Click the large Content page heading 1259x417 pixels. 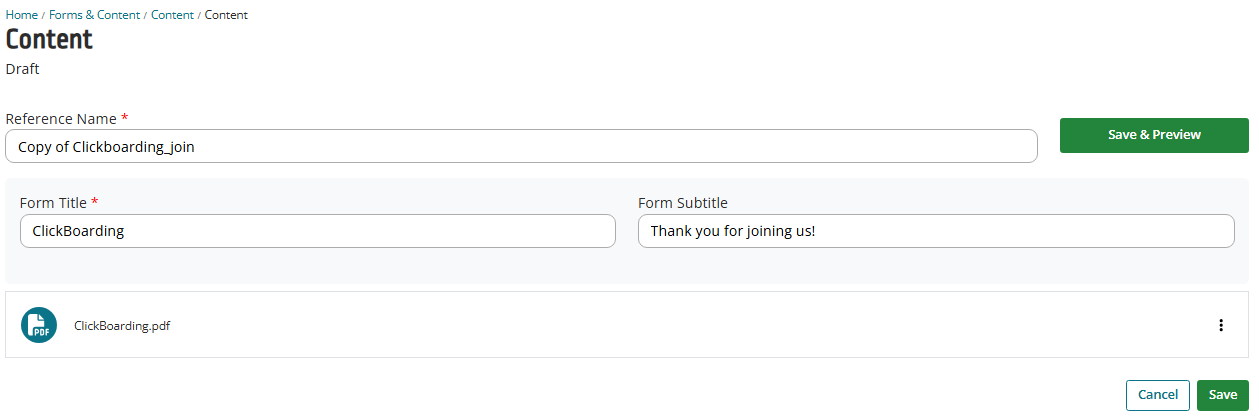pyautogui.click(x=49, y=40)
